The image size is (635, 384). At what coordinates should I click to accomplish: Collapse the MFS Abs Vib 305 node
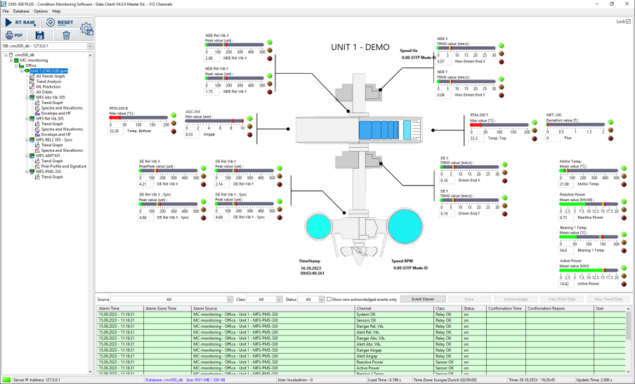pyautogui.click(x=27, y=97)
